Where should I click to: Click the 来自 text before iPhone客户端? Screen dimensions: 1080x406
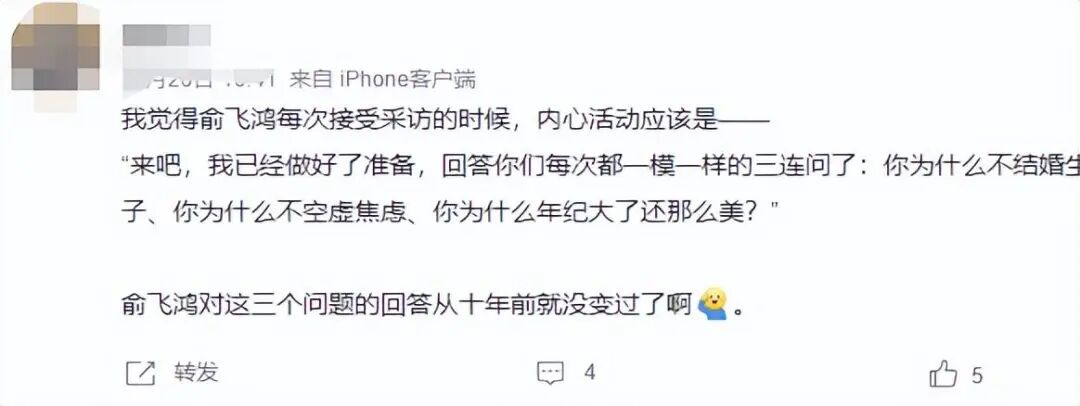(x=311, y=80)
